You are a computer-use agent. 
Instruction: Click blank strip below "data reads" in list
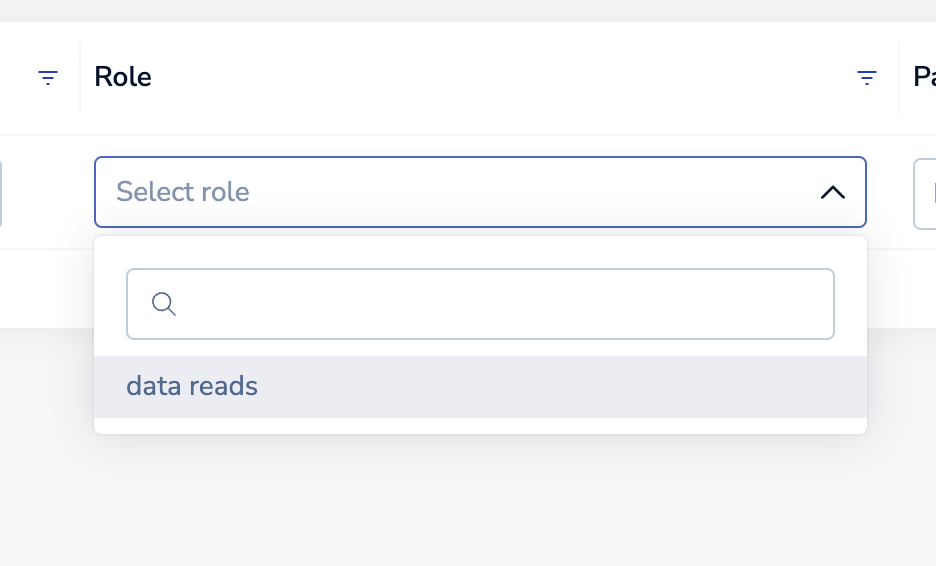click(x=480, y=426)
